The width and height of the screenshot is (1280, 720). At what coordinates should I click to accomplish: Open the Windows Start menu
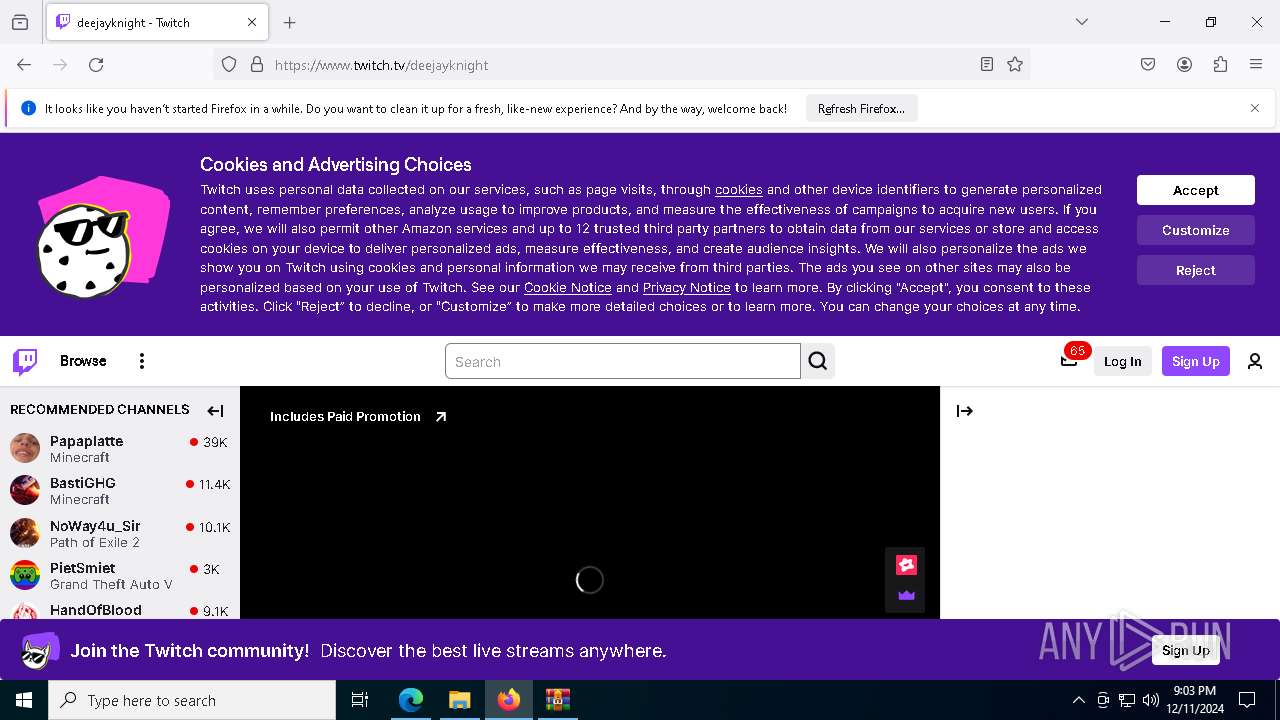24,700
